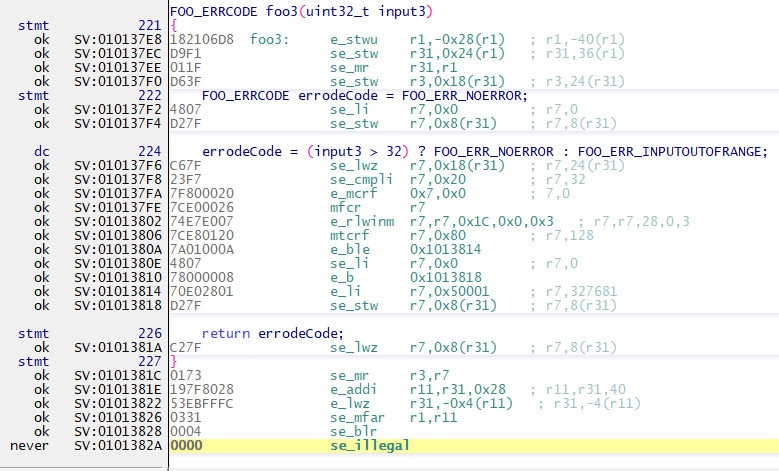Screen dimensions: 779x471
Task: Click the e_addi instruction mnemonic
Action: coord(354,389)
